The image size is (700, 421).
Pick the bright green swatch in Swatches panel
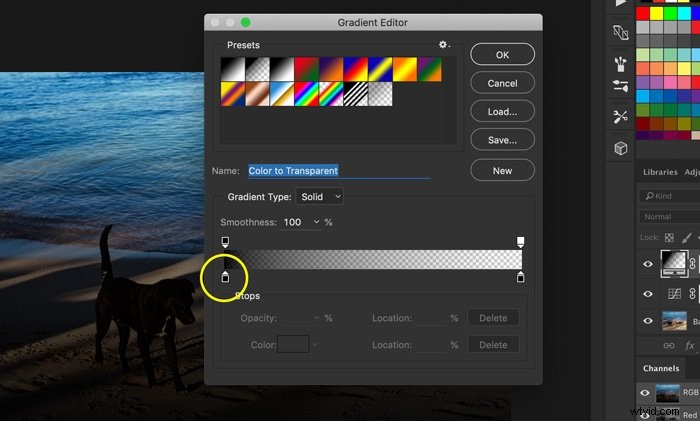670,13
